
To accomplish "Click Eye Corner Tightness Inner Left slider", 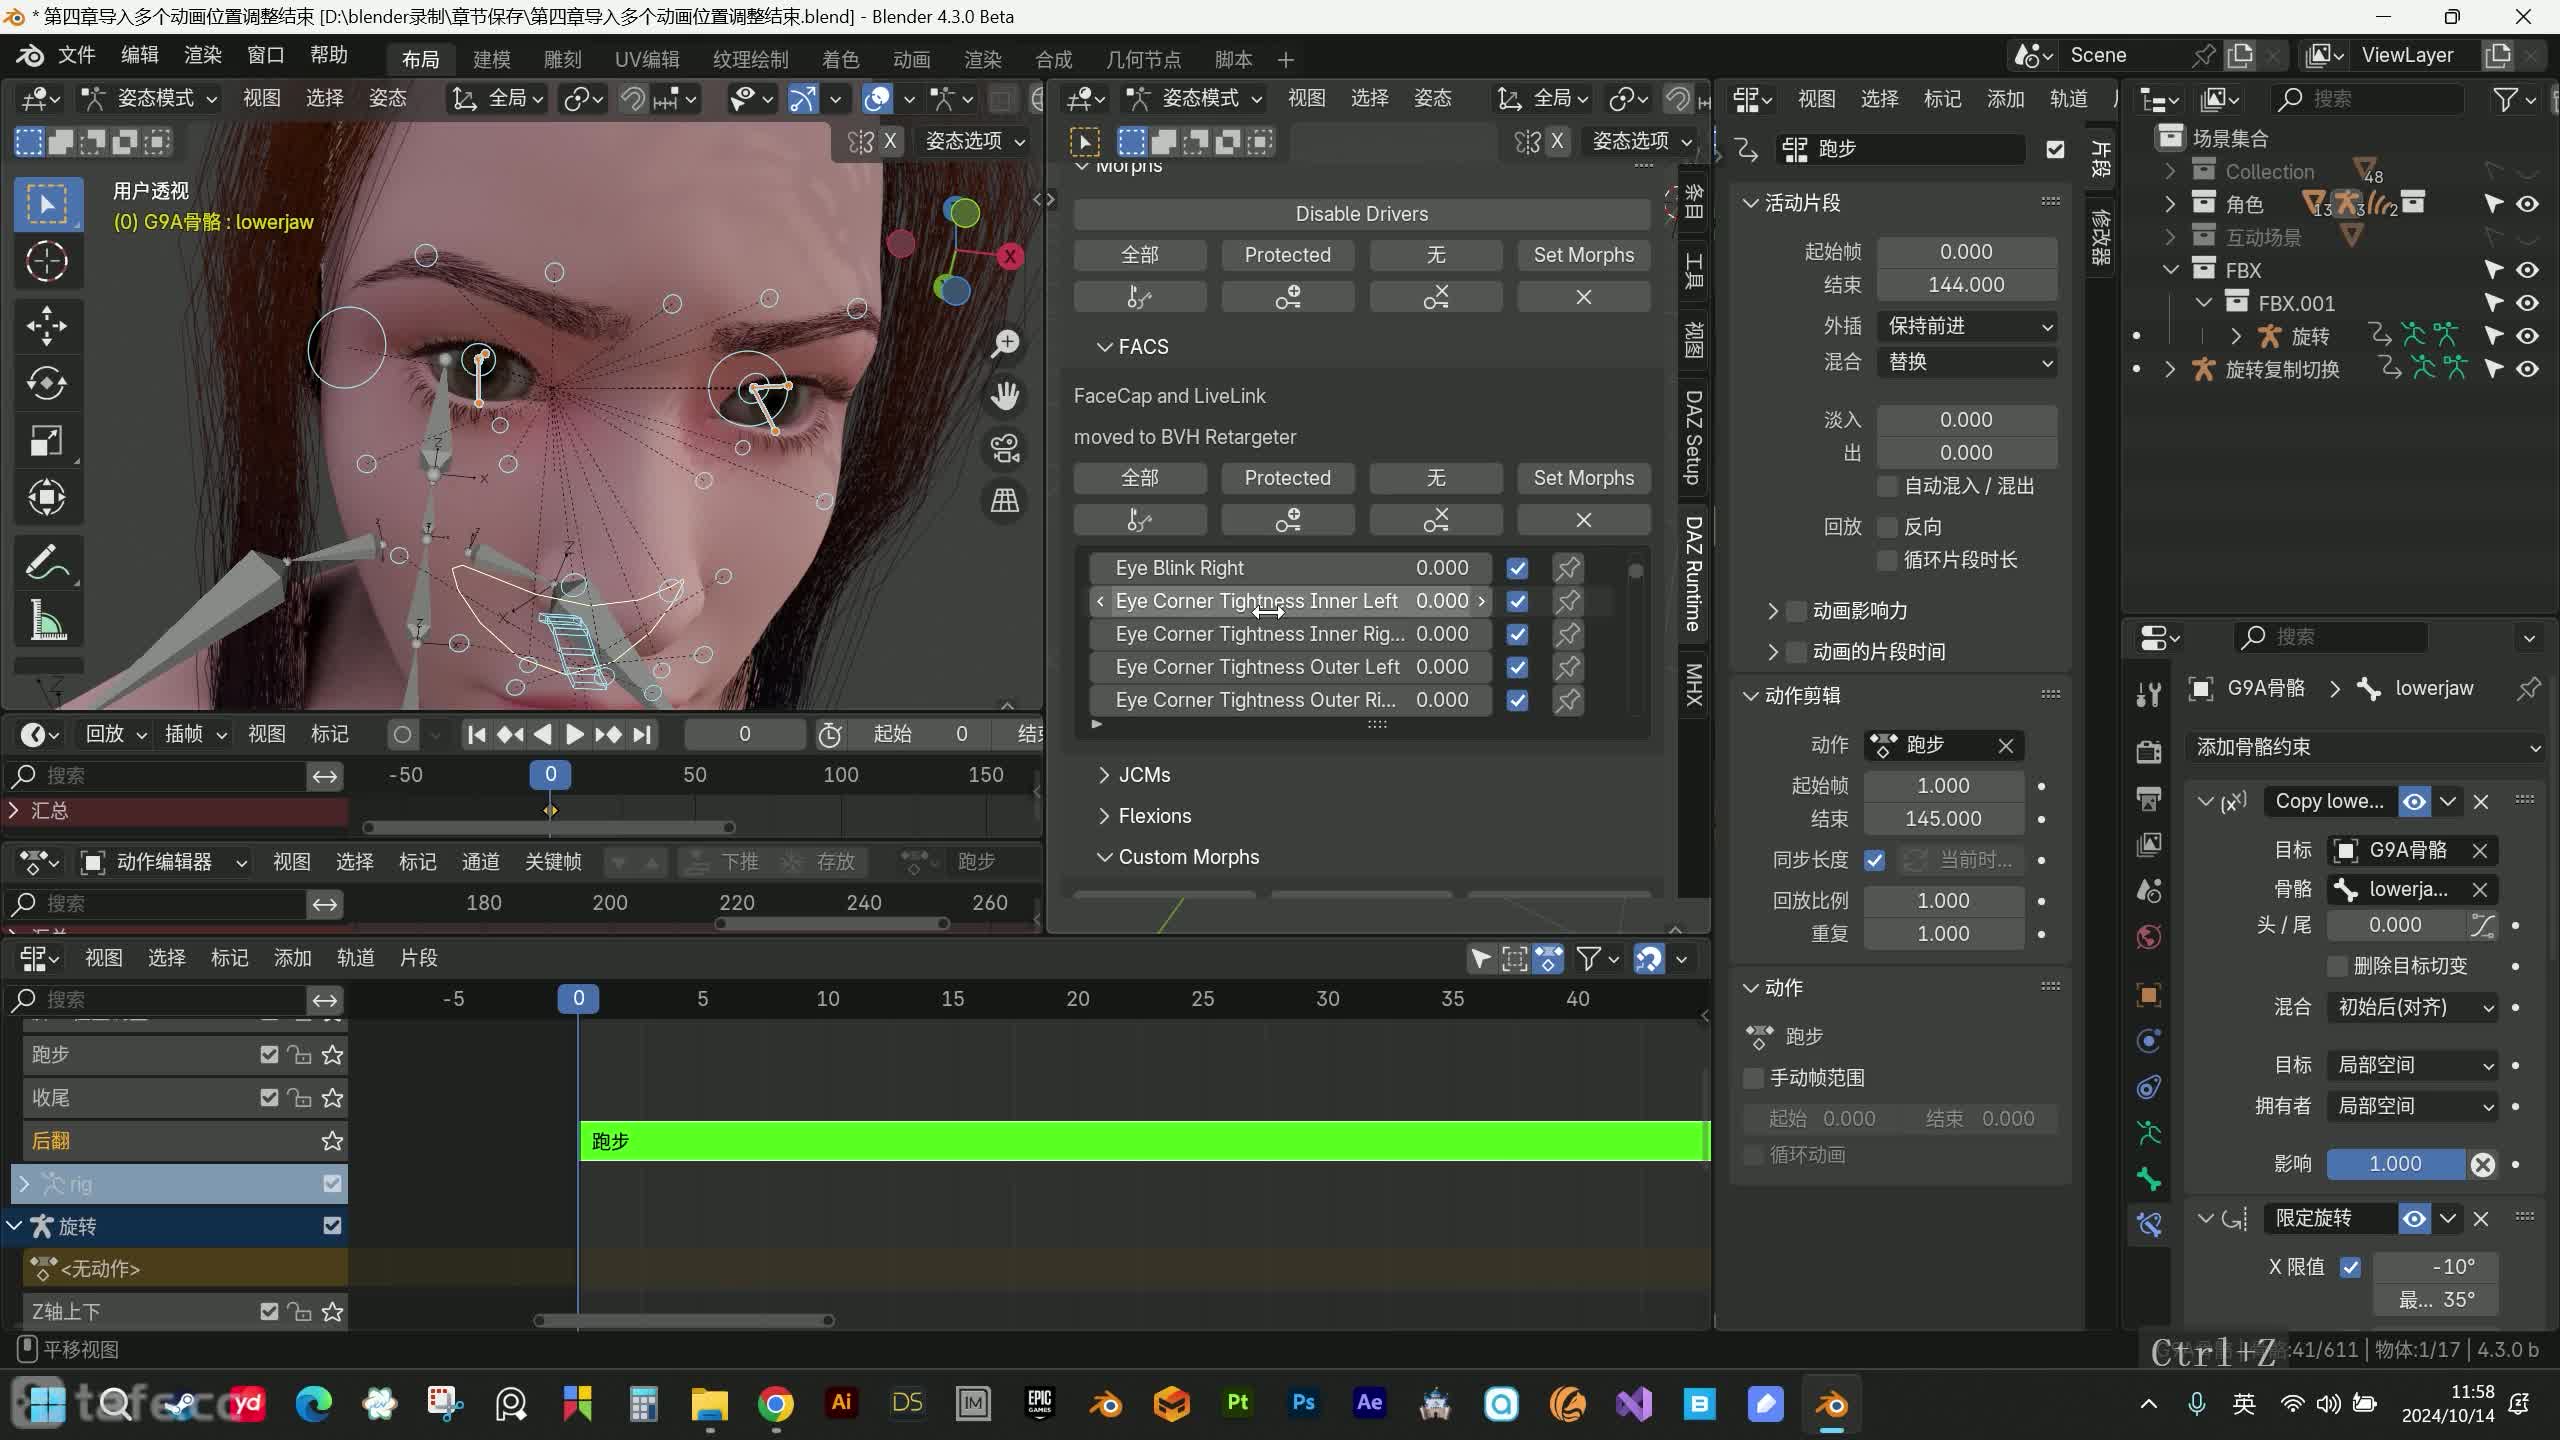I will tap(1290, 601).
